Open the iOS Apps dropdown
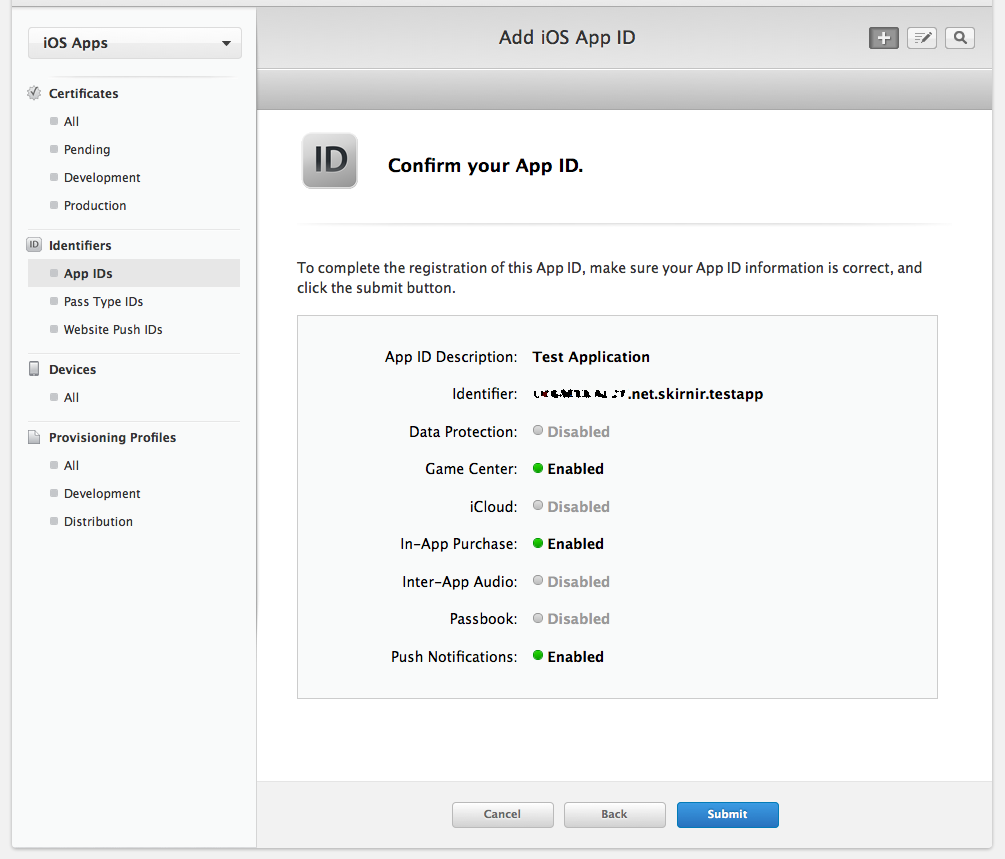 (135, 43)
